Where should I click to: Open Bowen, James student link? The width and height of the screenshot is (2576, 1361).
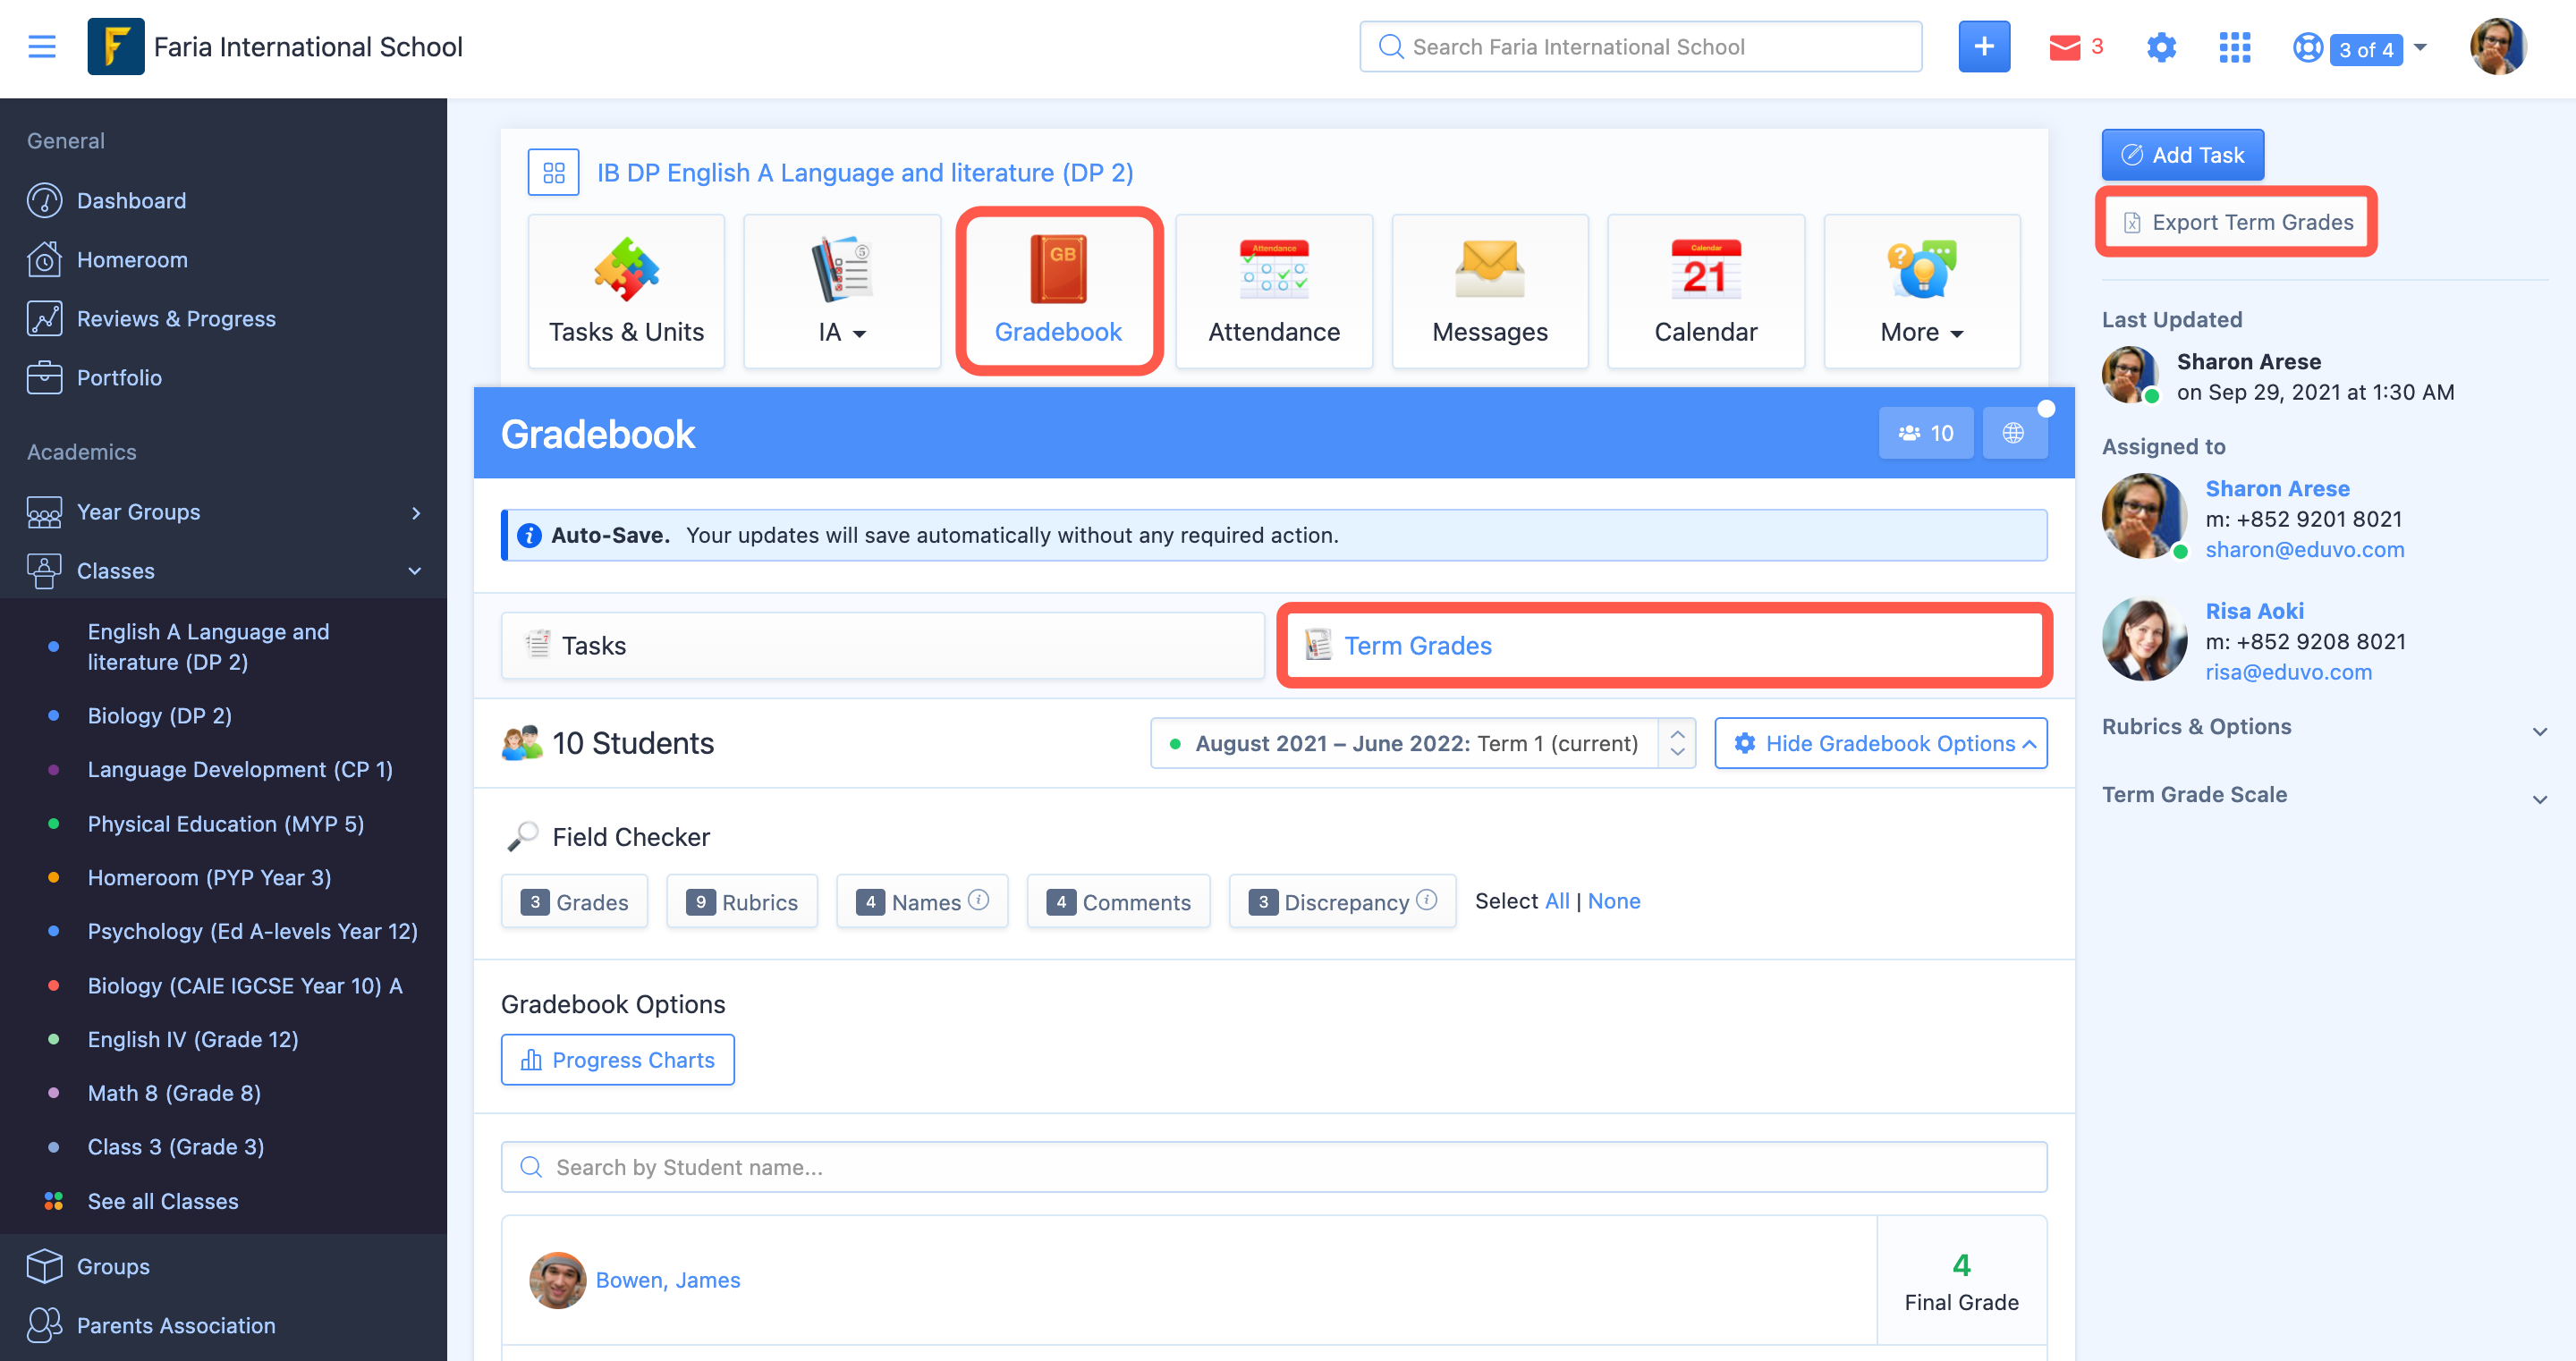[x=667, y=1280]
